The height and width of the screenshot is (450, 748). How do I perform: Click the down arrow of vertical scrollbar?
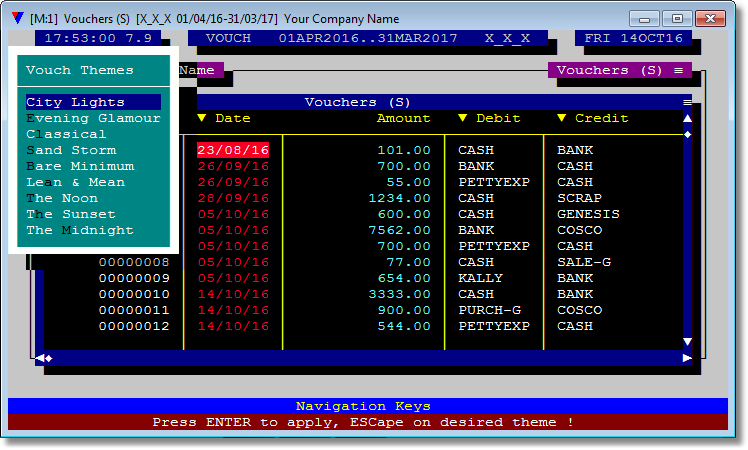[x=687, y=342]
